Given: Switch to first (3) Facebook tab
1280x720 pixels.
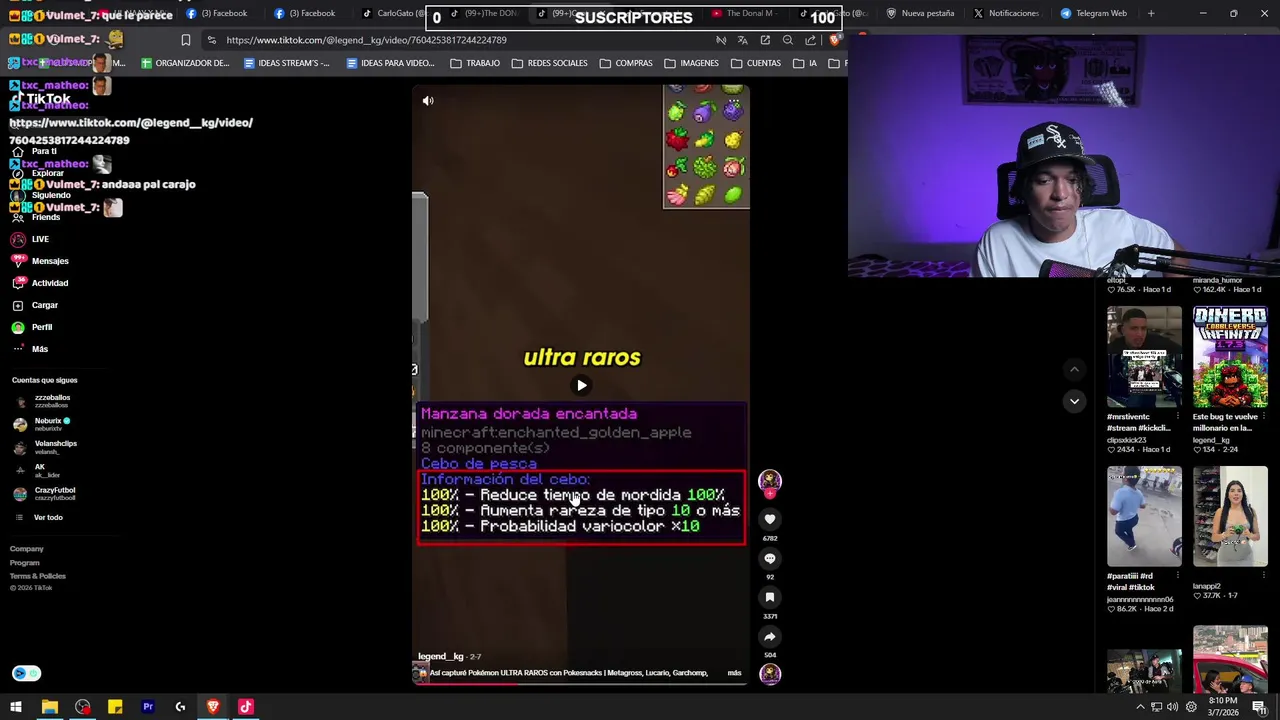Looking at the screenshot, I should point(217,14).
